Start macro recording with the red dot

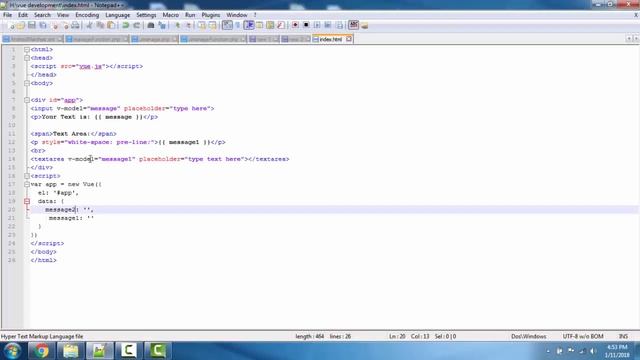pyautogui.click(x=295, y=25)
